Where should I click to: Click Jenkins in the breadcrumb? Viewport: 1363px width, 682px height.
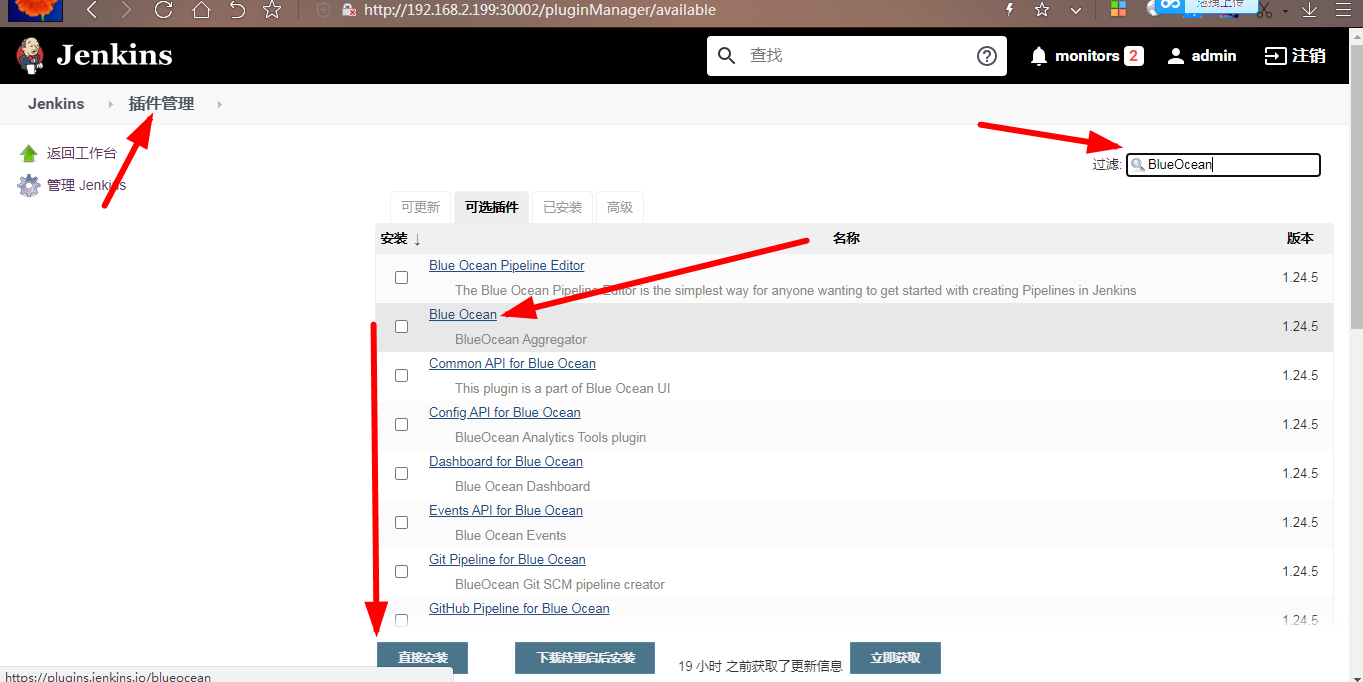coord(56,104)
